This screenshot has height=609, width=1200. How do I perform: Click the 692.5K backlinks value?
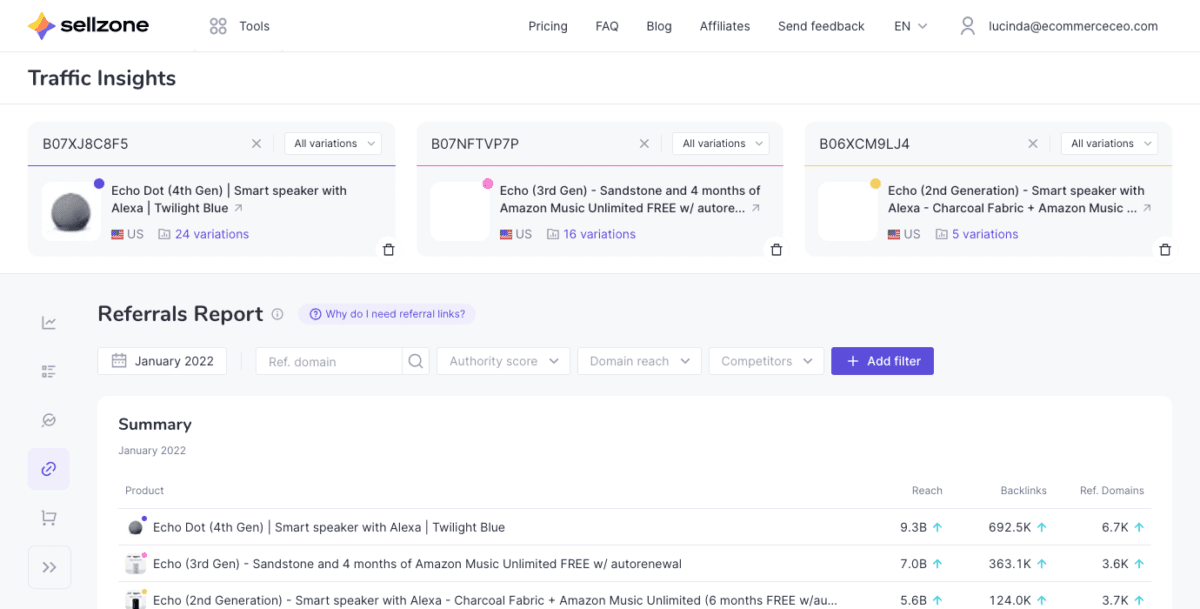click(x=1007, y=527)
